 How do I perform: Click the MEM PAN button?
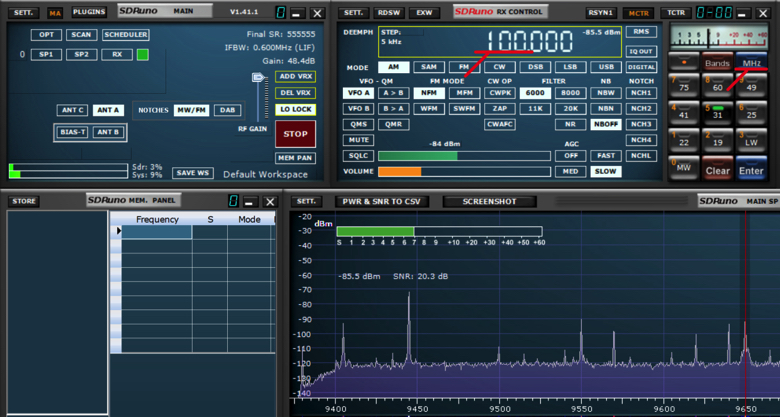coord(295,158)
